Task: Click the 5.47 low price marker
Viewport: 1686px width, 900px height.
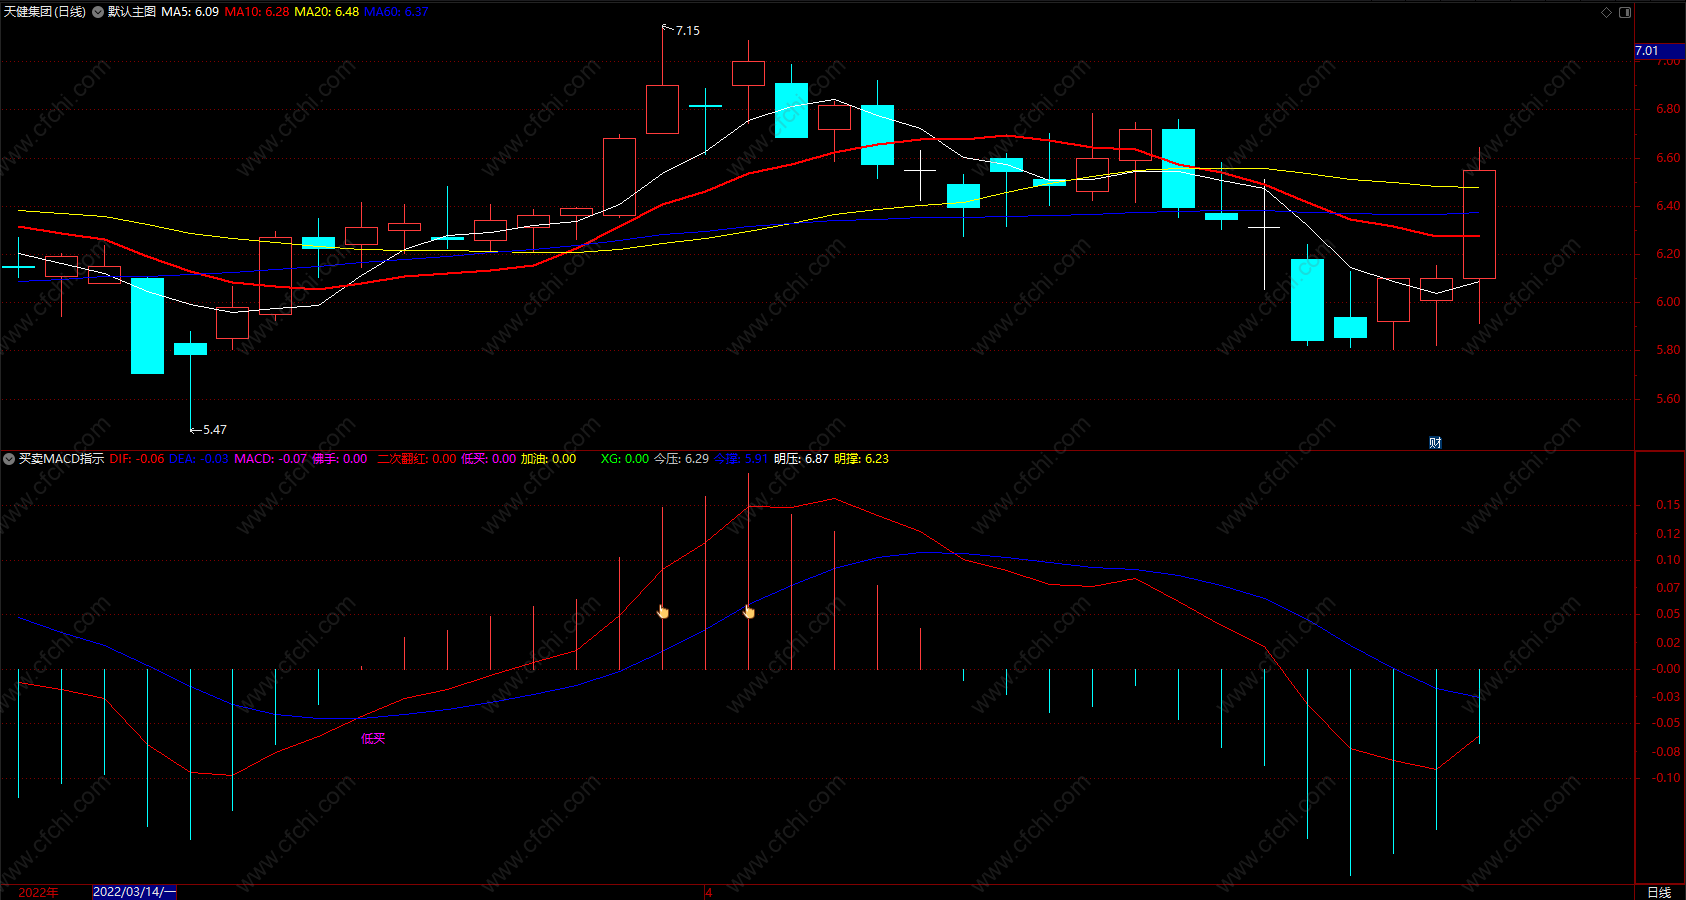Action: [x=214, y=430]
